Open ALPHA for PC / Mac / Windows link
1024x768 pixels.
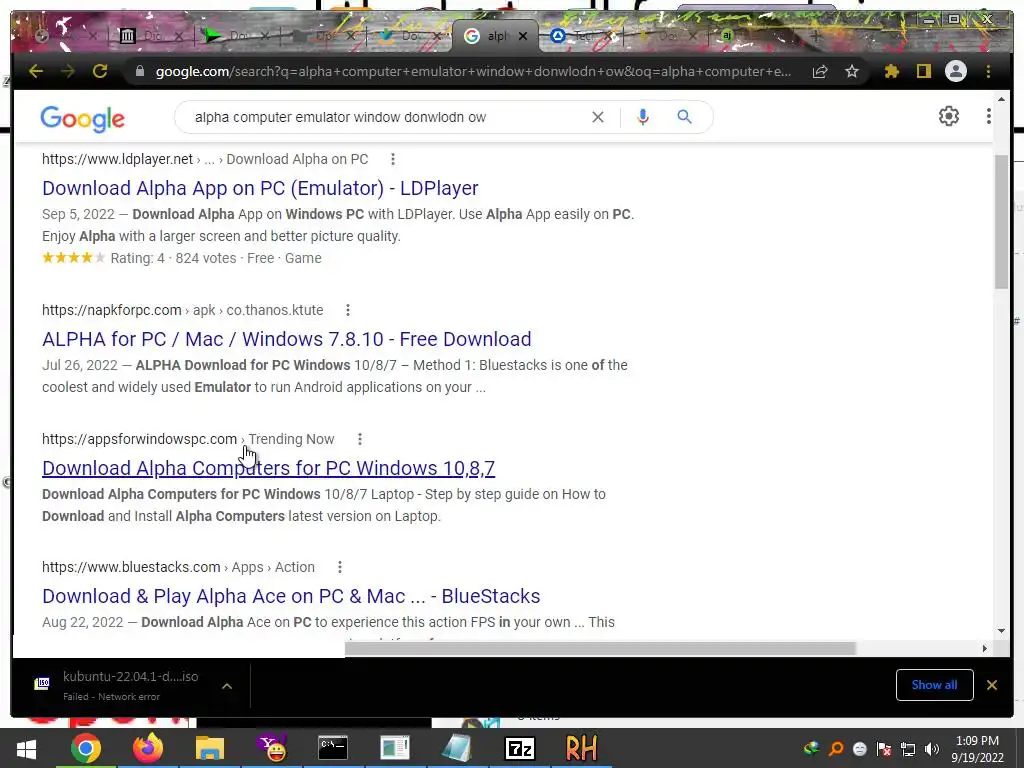[287, 339]
